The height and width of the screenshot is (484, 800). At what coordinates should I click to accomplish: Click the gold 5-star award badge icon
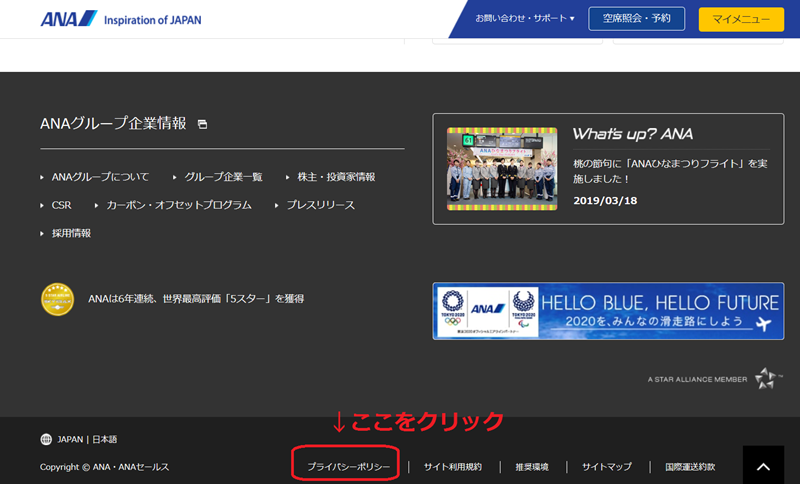pos(57,299)
